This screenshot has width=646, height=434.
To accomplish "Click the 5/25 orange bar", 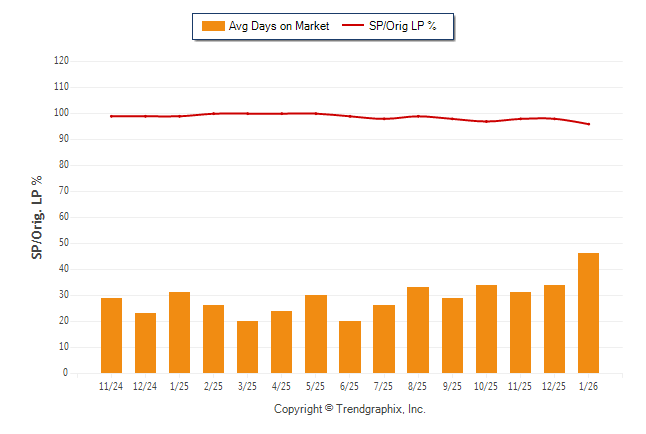I will point(316,334).
